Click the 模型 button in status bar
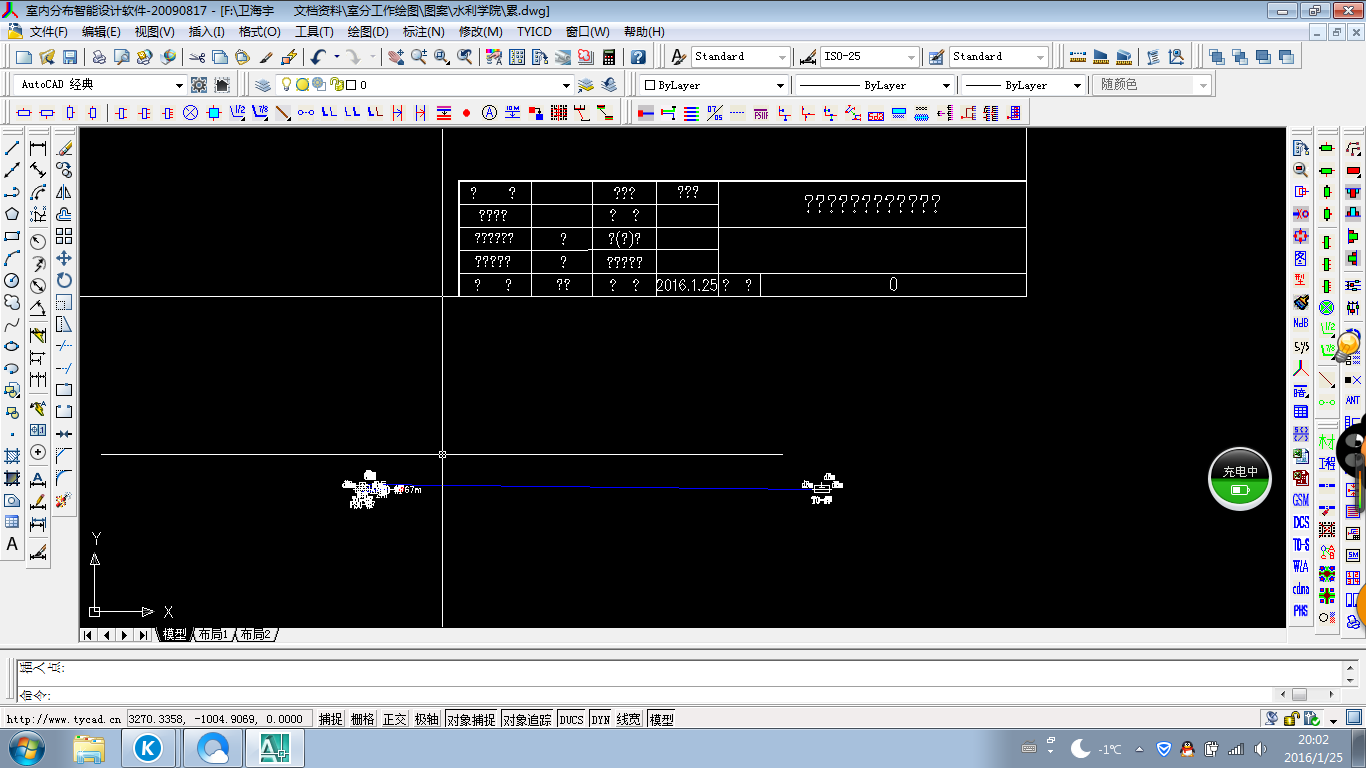This screenshot has height=768, width=1366. 661,719
